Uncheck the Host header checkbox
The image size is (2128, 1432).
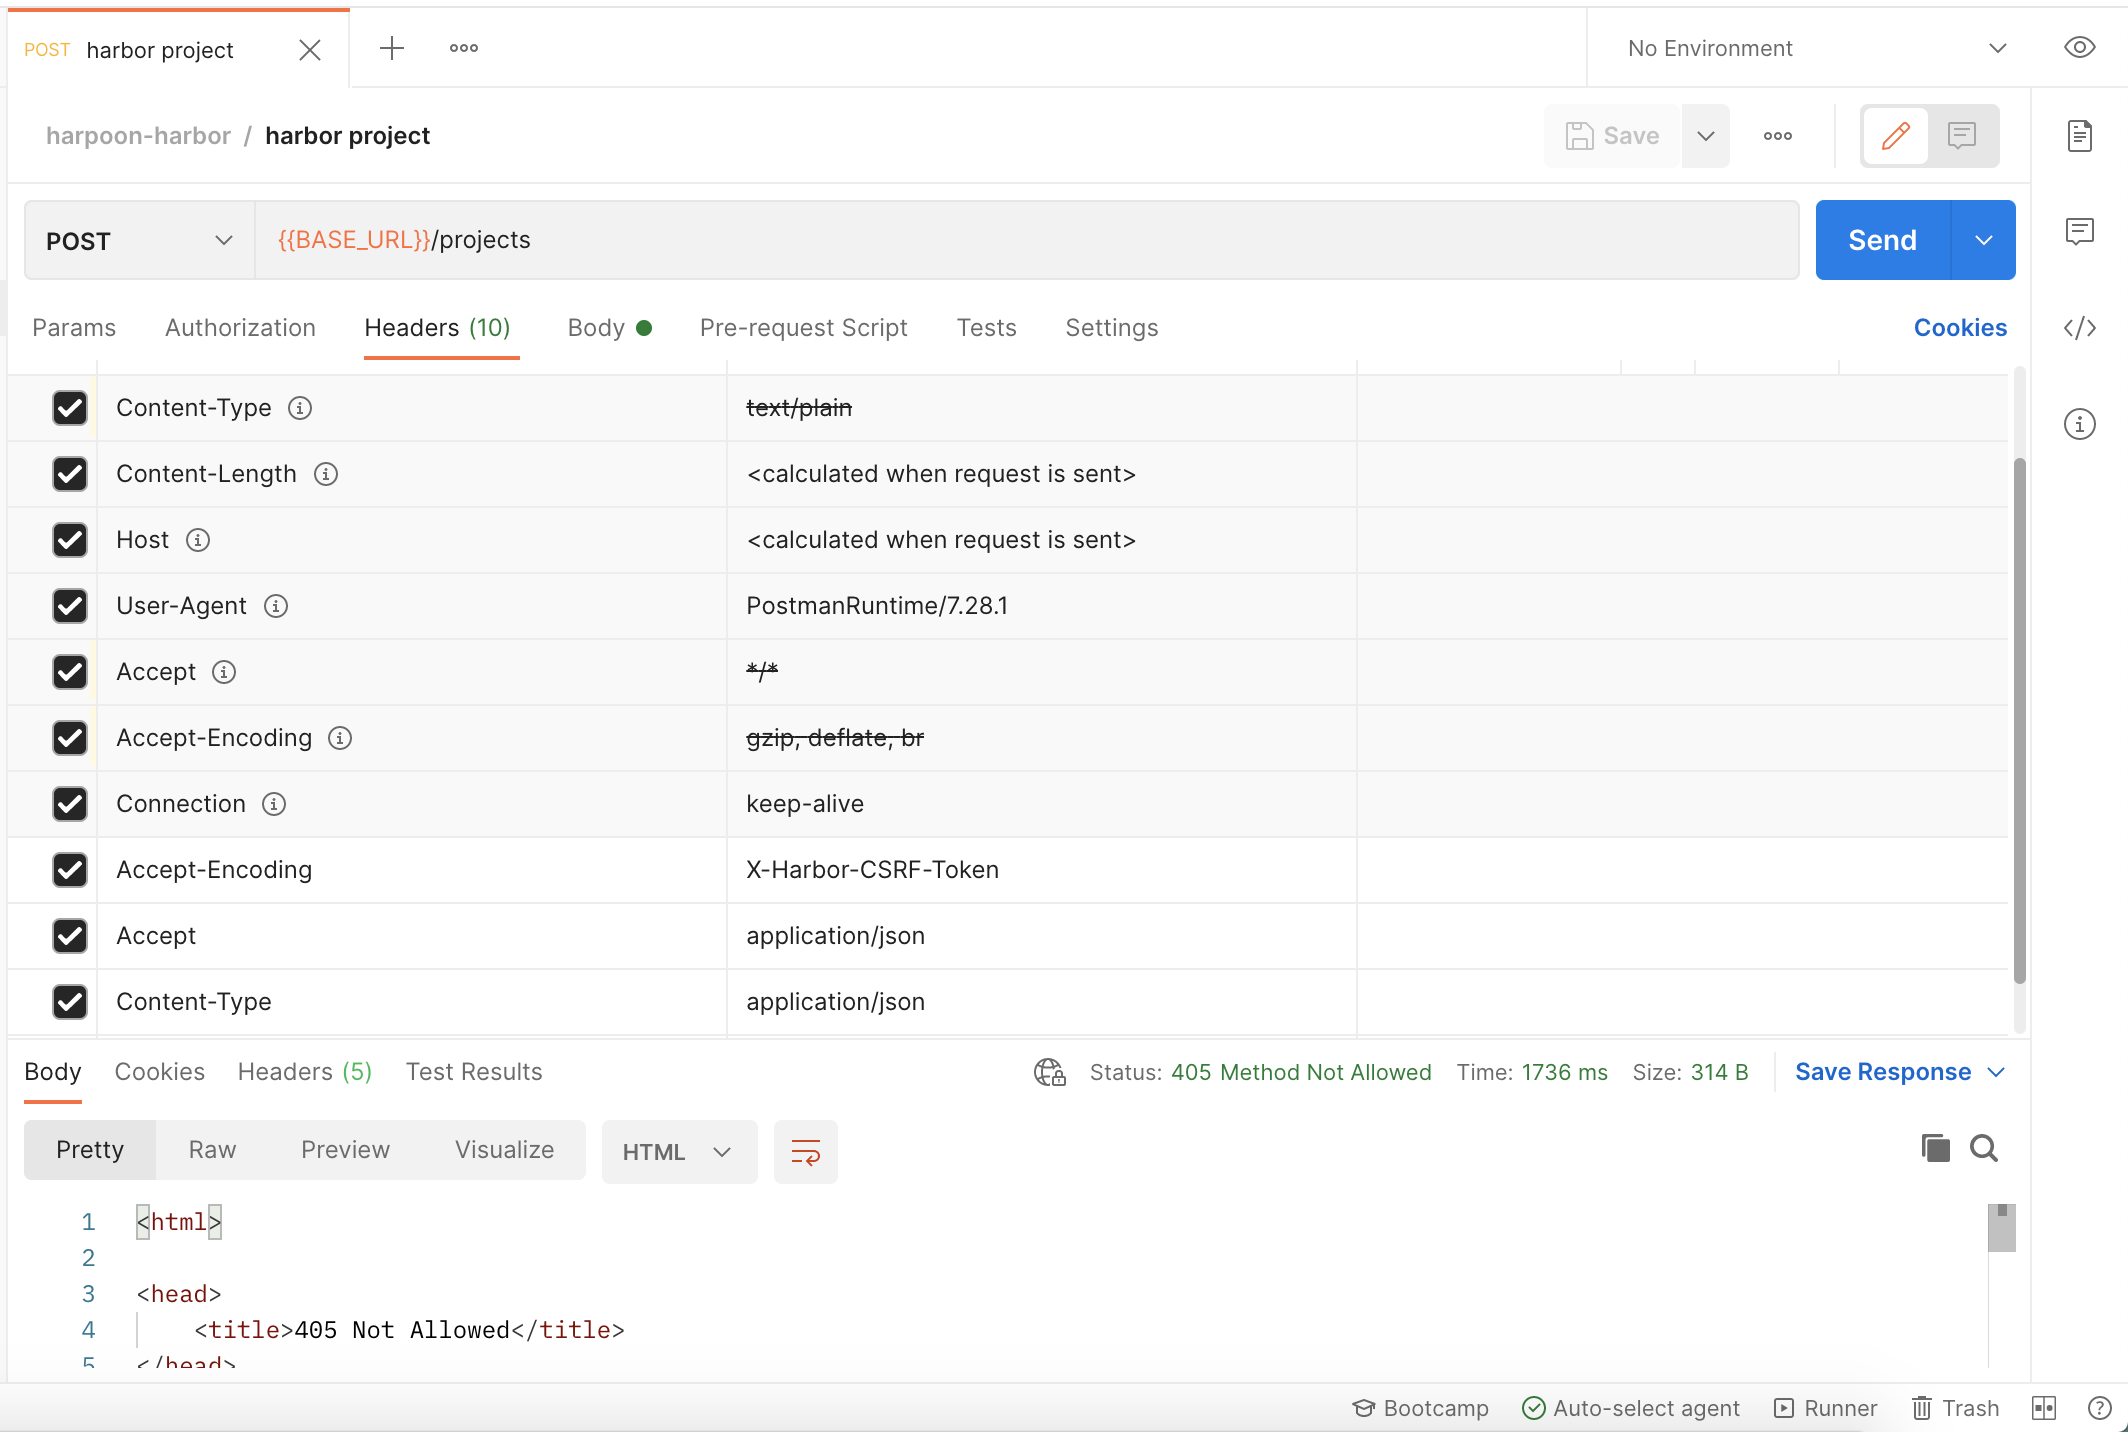(x=70, y=540)
